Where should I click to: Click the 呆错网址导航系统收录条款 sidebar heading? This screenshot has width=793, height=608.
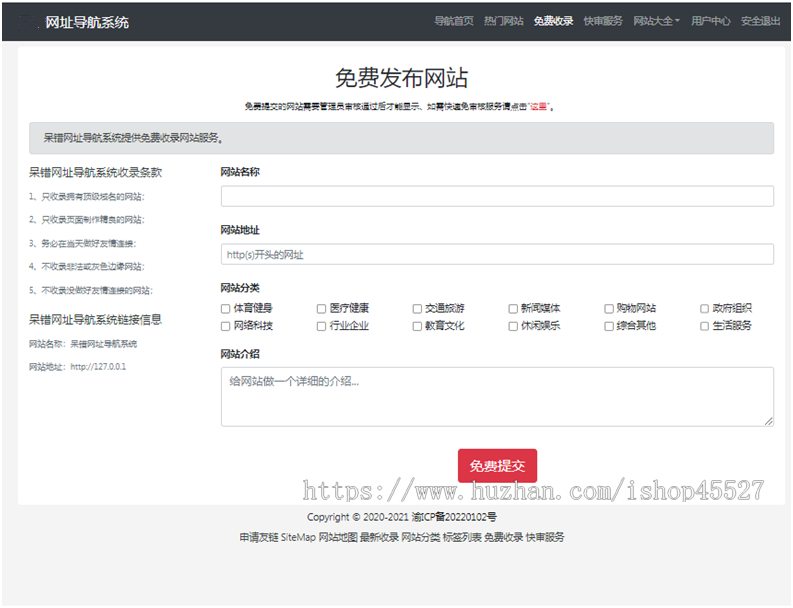click(96, 172)
